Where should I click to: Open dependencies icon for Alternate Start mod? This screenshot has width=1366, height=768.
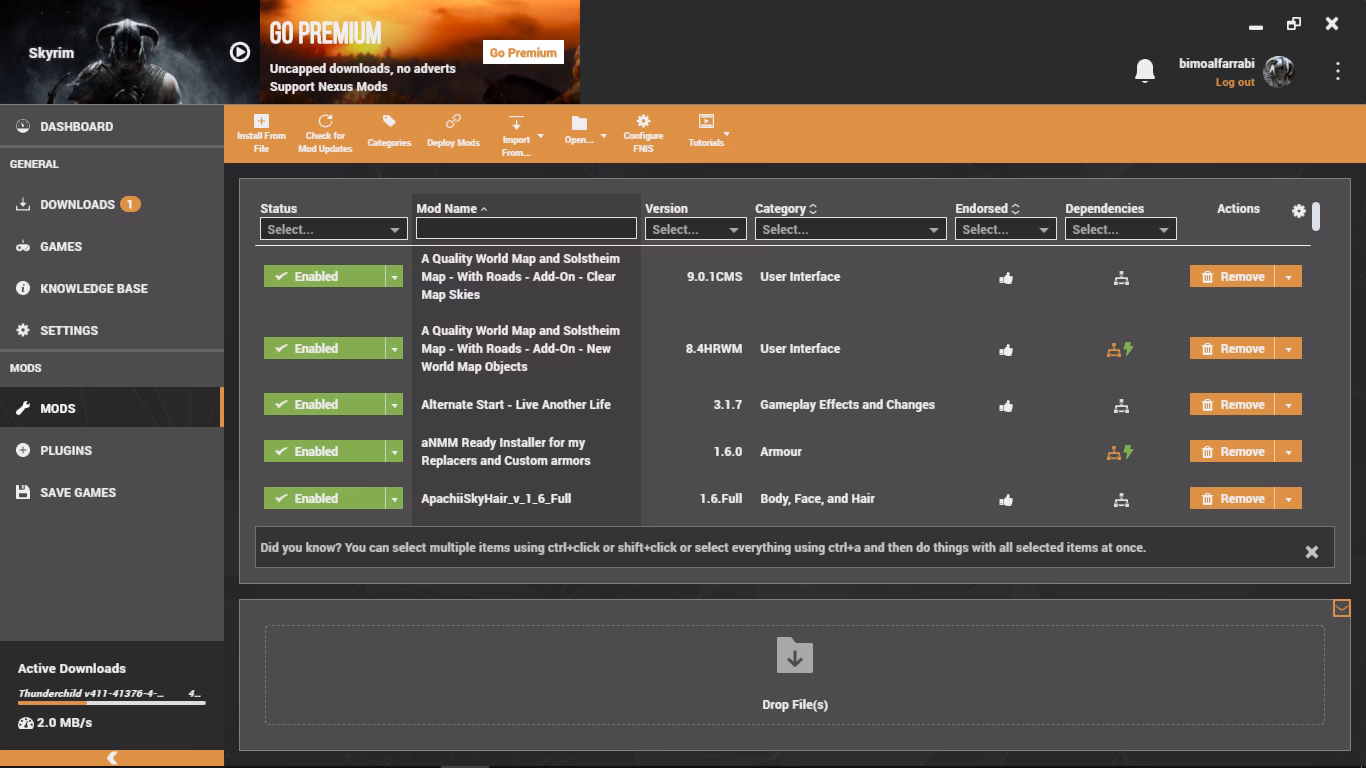pyautogui.click(x=1121, y=406)
